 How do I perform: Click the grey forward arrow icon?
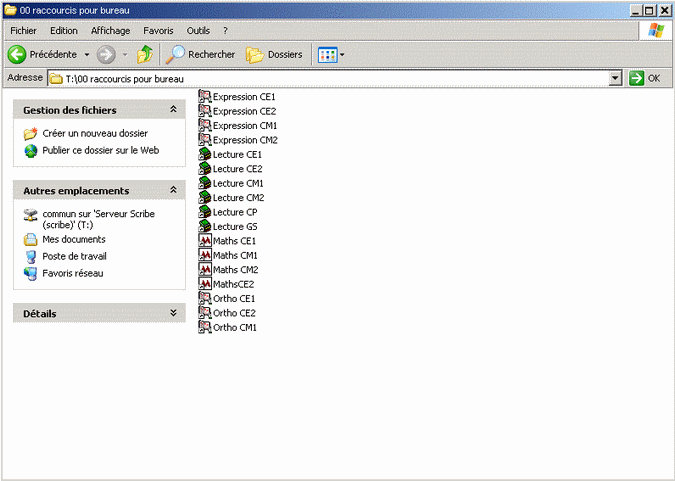(x=106, y=55)
